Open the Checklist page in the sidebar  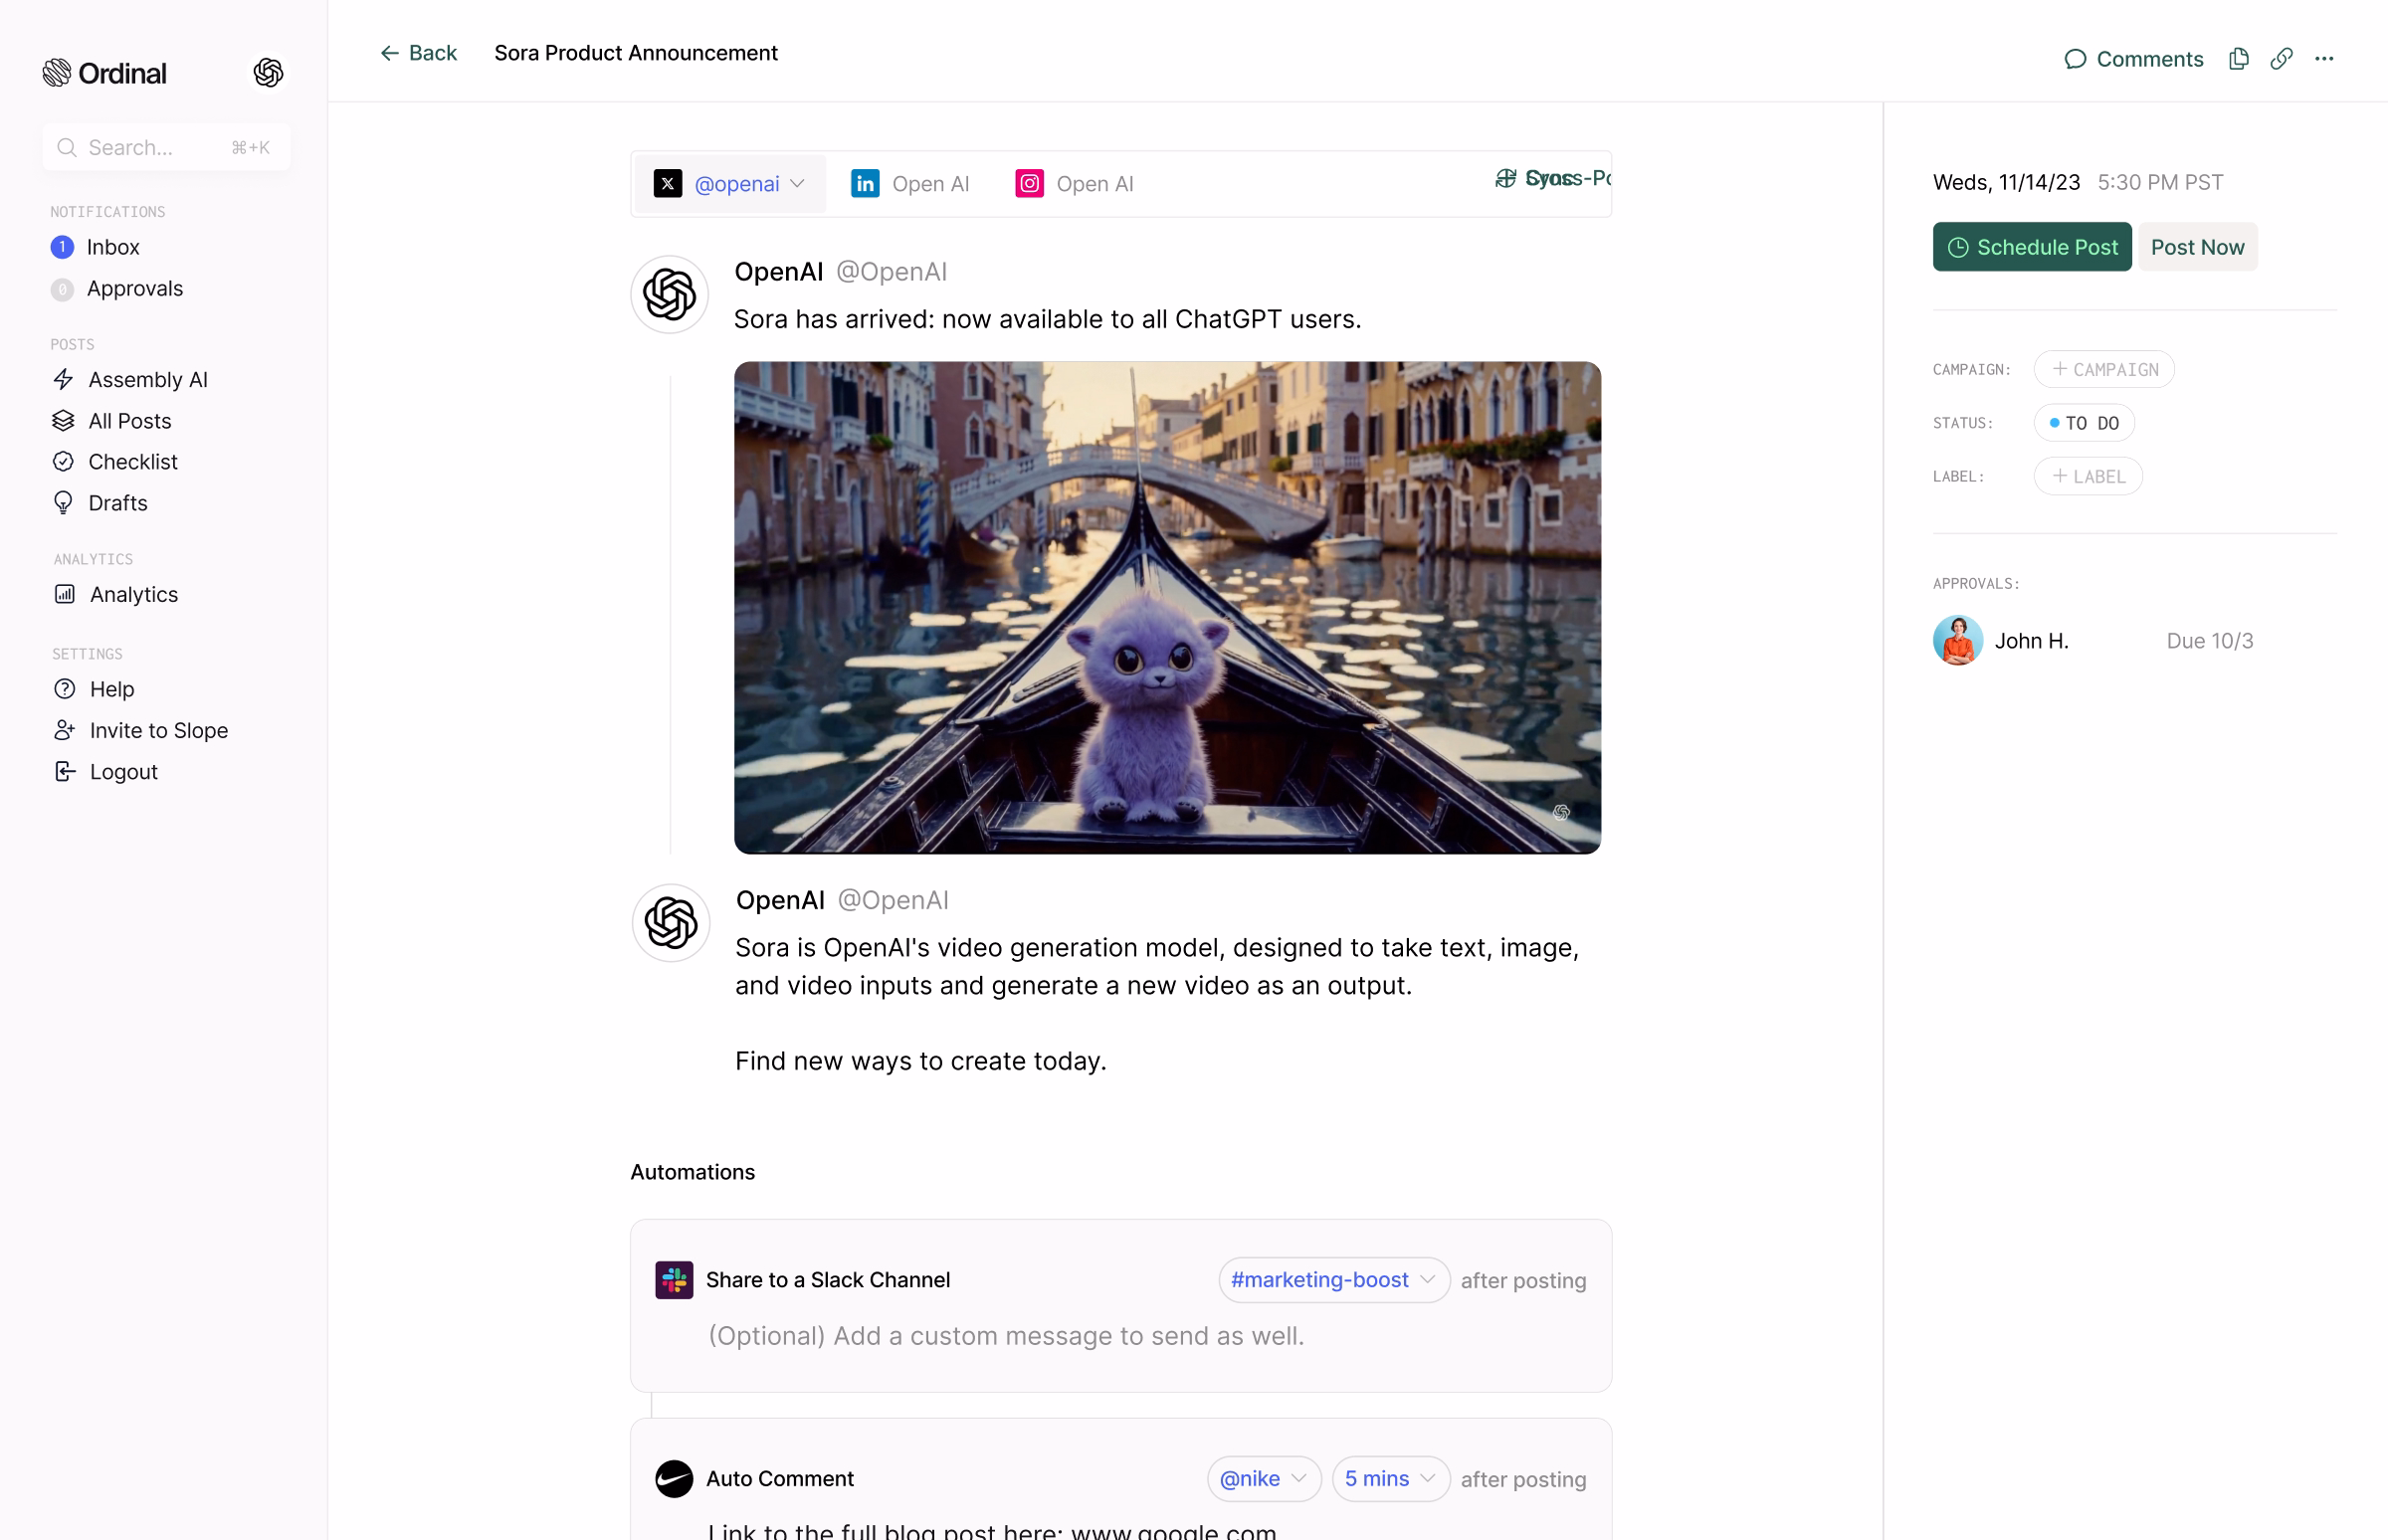132,462
